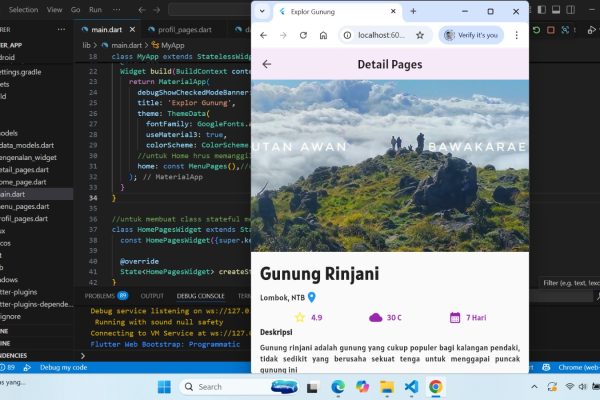Viewport: 600px width, 400px height.
Task: Switch to profil_pages.dart editor tab
Action: (204, 29)
